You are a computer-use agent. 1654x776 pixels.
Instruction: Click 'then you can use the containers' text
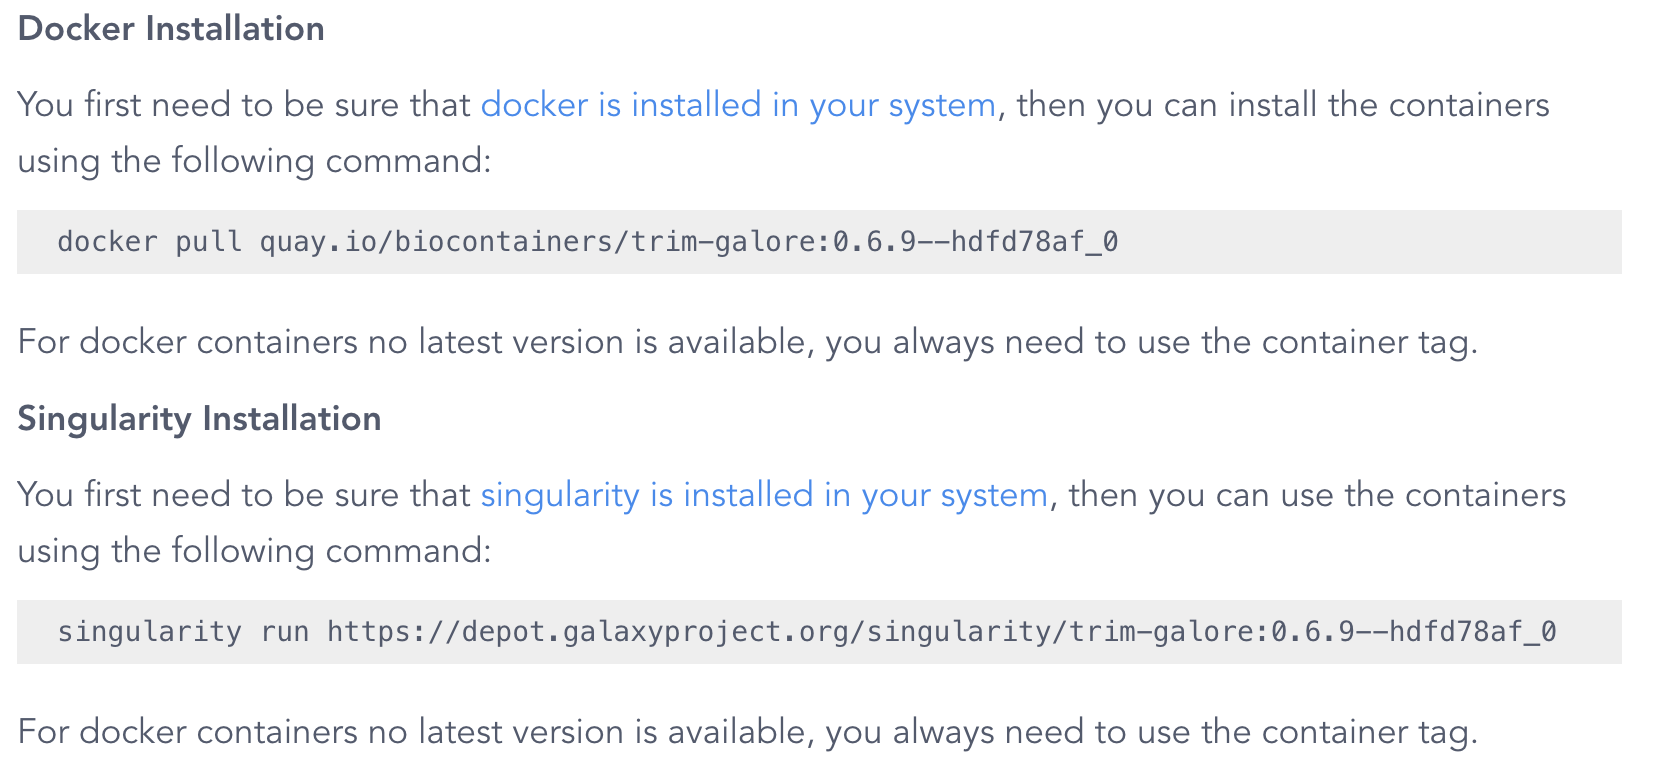point(1317,495)
